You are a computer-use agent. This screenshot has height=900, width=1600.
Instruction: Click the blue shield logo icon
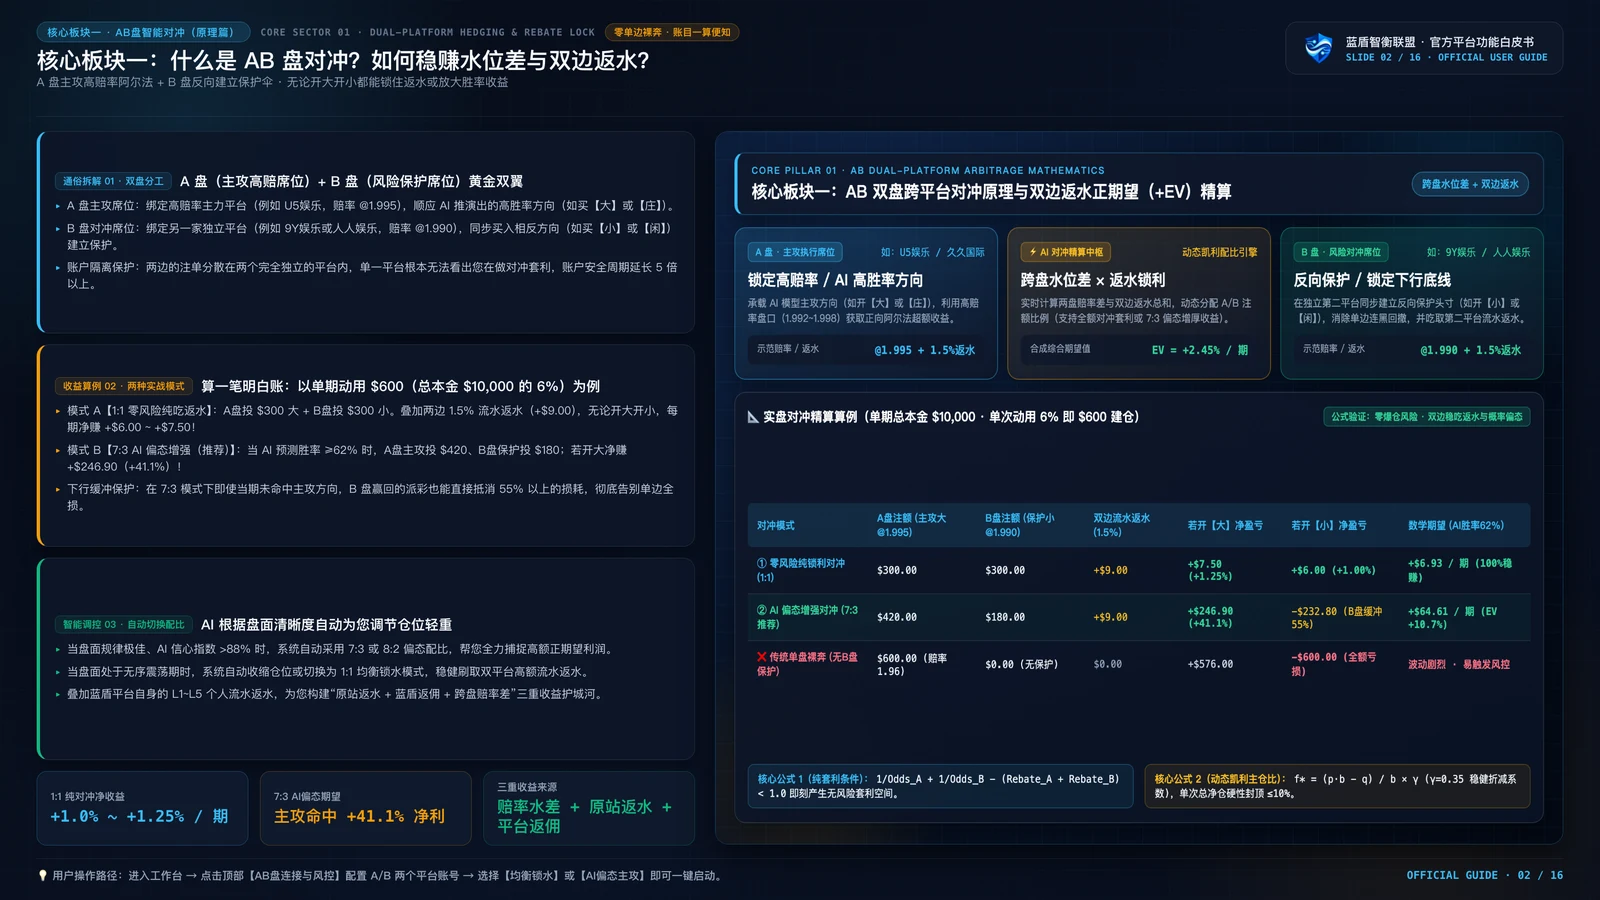tap(1319, 47)
